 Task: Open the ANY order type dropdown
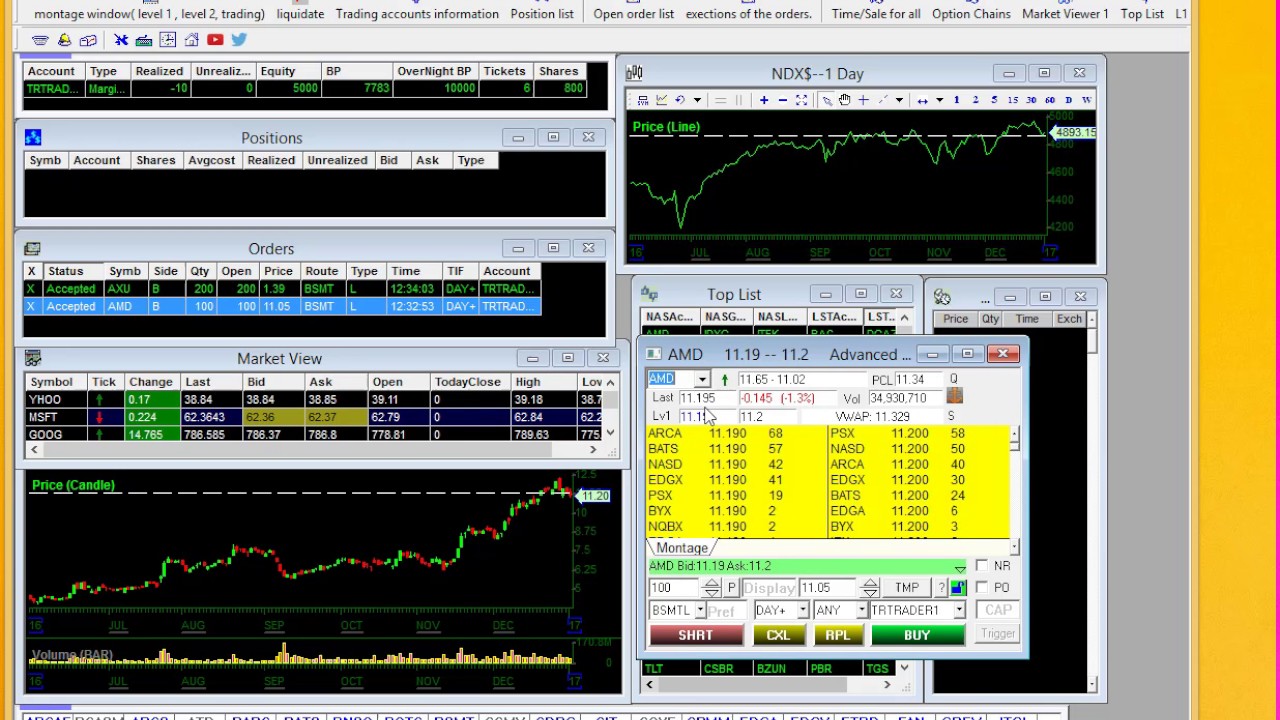[861, 610]
